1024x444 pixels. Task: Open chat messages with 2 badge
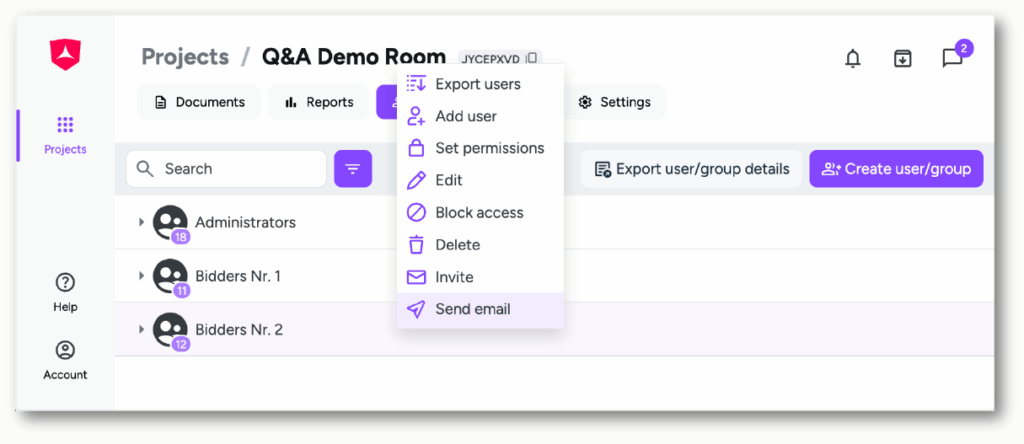(952, 58)
